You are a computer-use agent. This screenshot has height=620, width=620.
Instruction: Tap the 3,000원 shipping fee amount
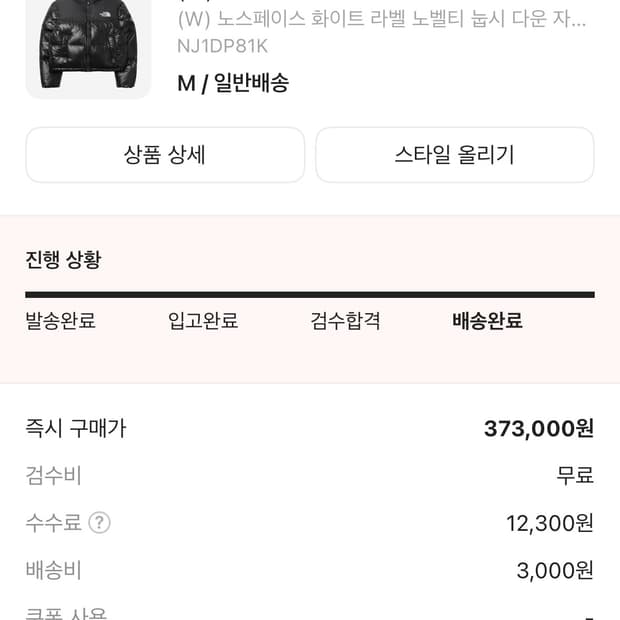tap(555, 570)
